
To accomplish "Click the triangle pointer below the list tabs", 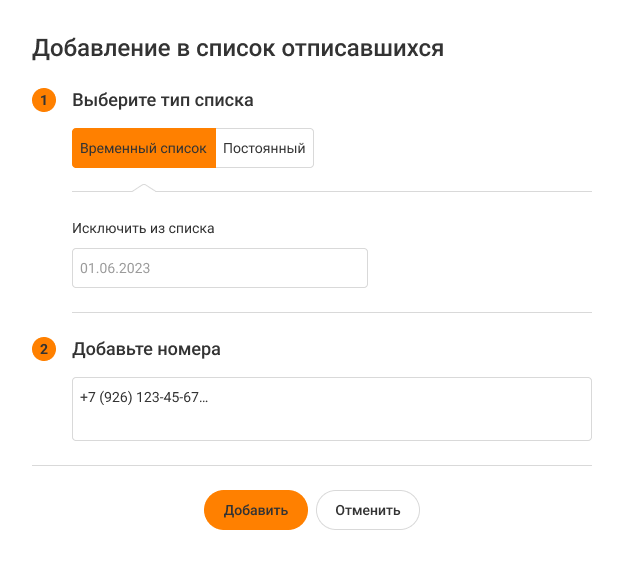I will (x=144, y=187).
